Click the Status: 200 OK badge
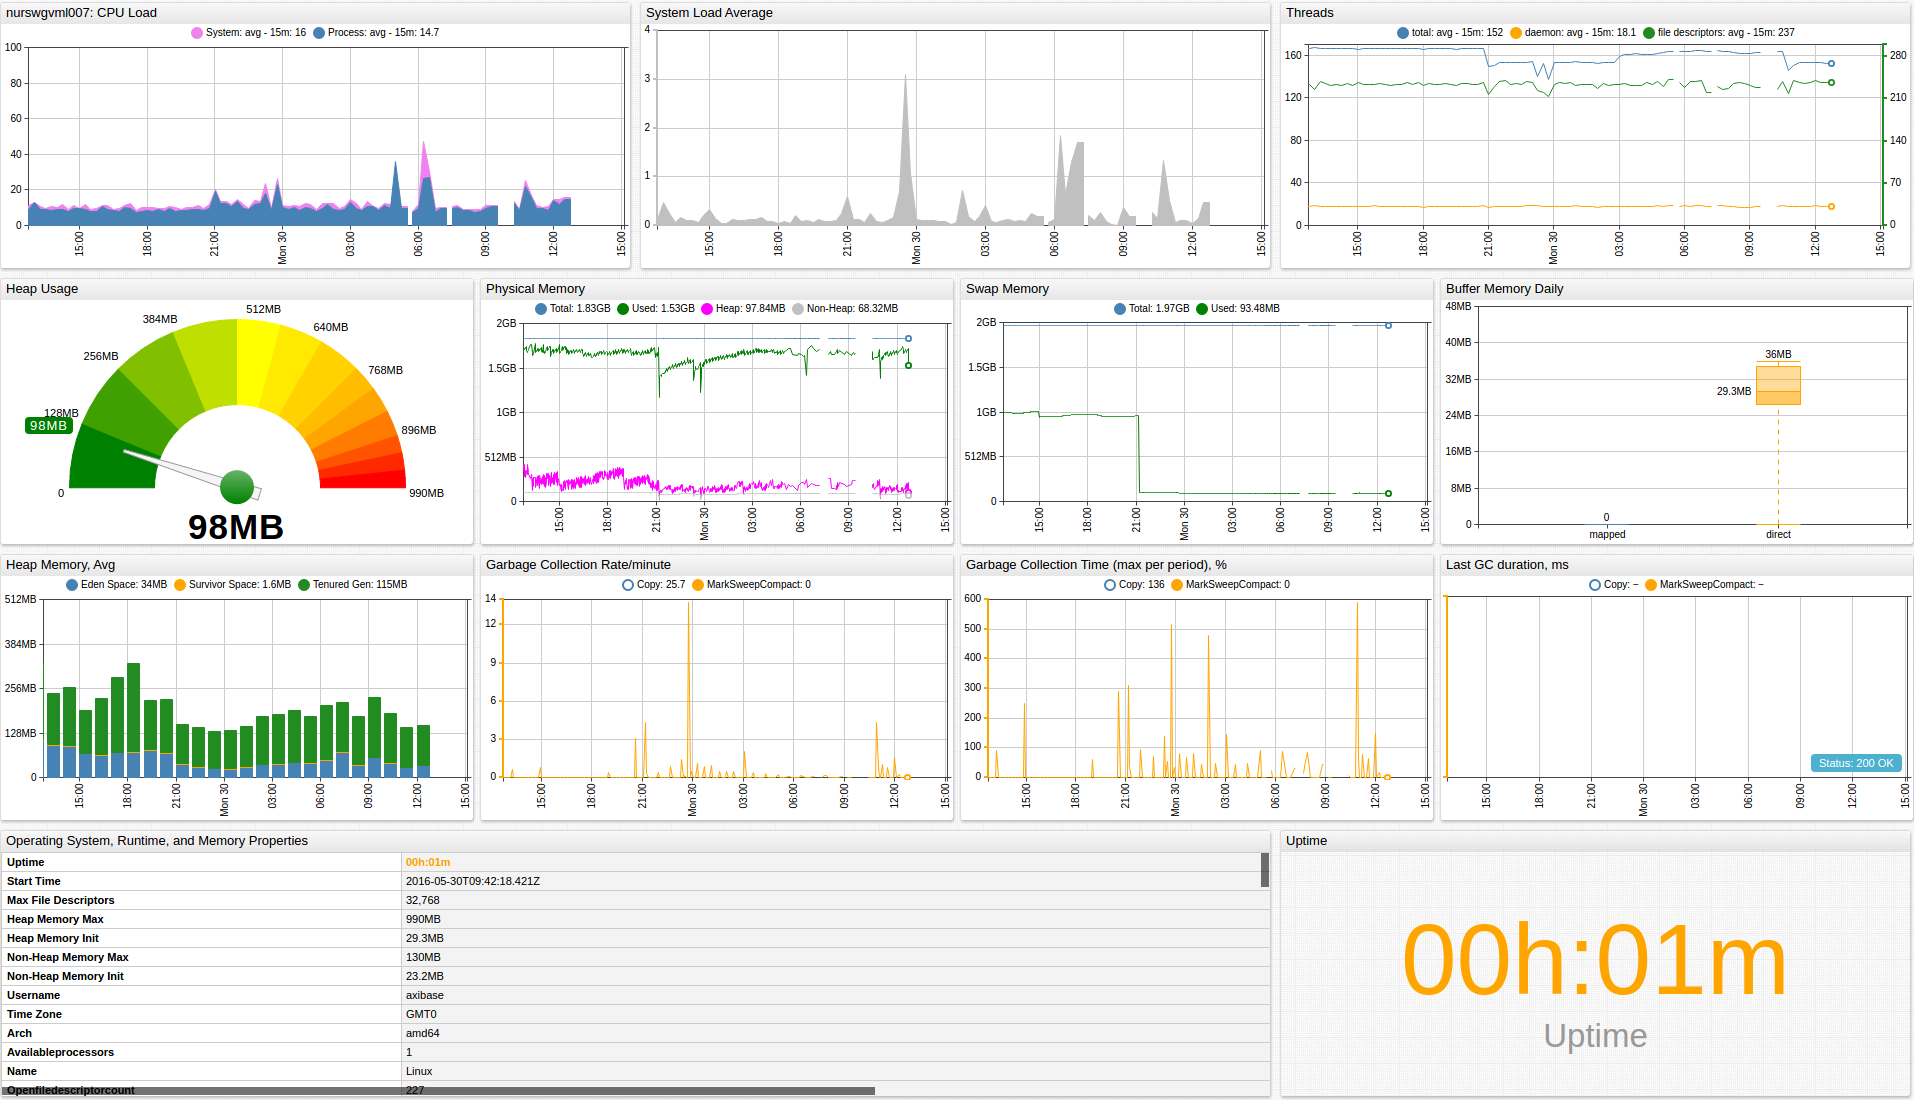Screen dimensions: 1914x1100 coord(1856,763)
